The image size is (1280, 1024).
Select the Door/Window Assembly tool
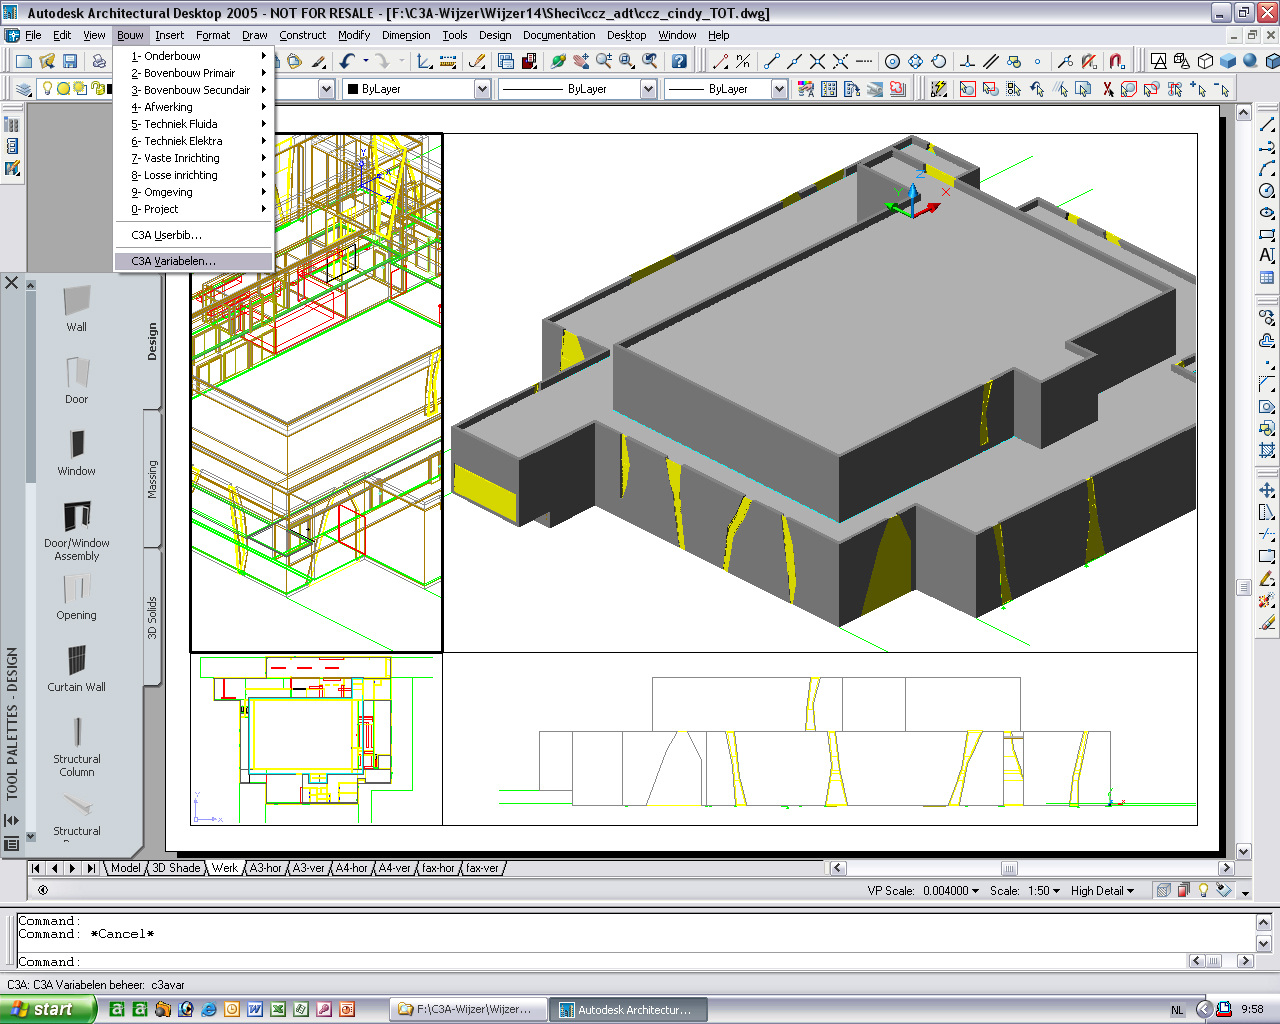pos(76,530)
